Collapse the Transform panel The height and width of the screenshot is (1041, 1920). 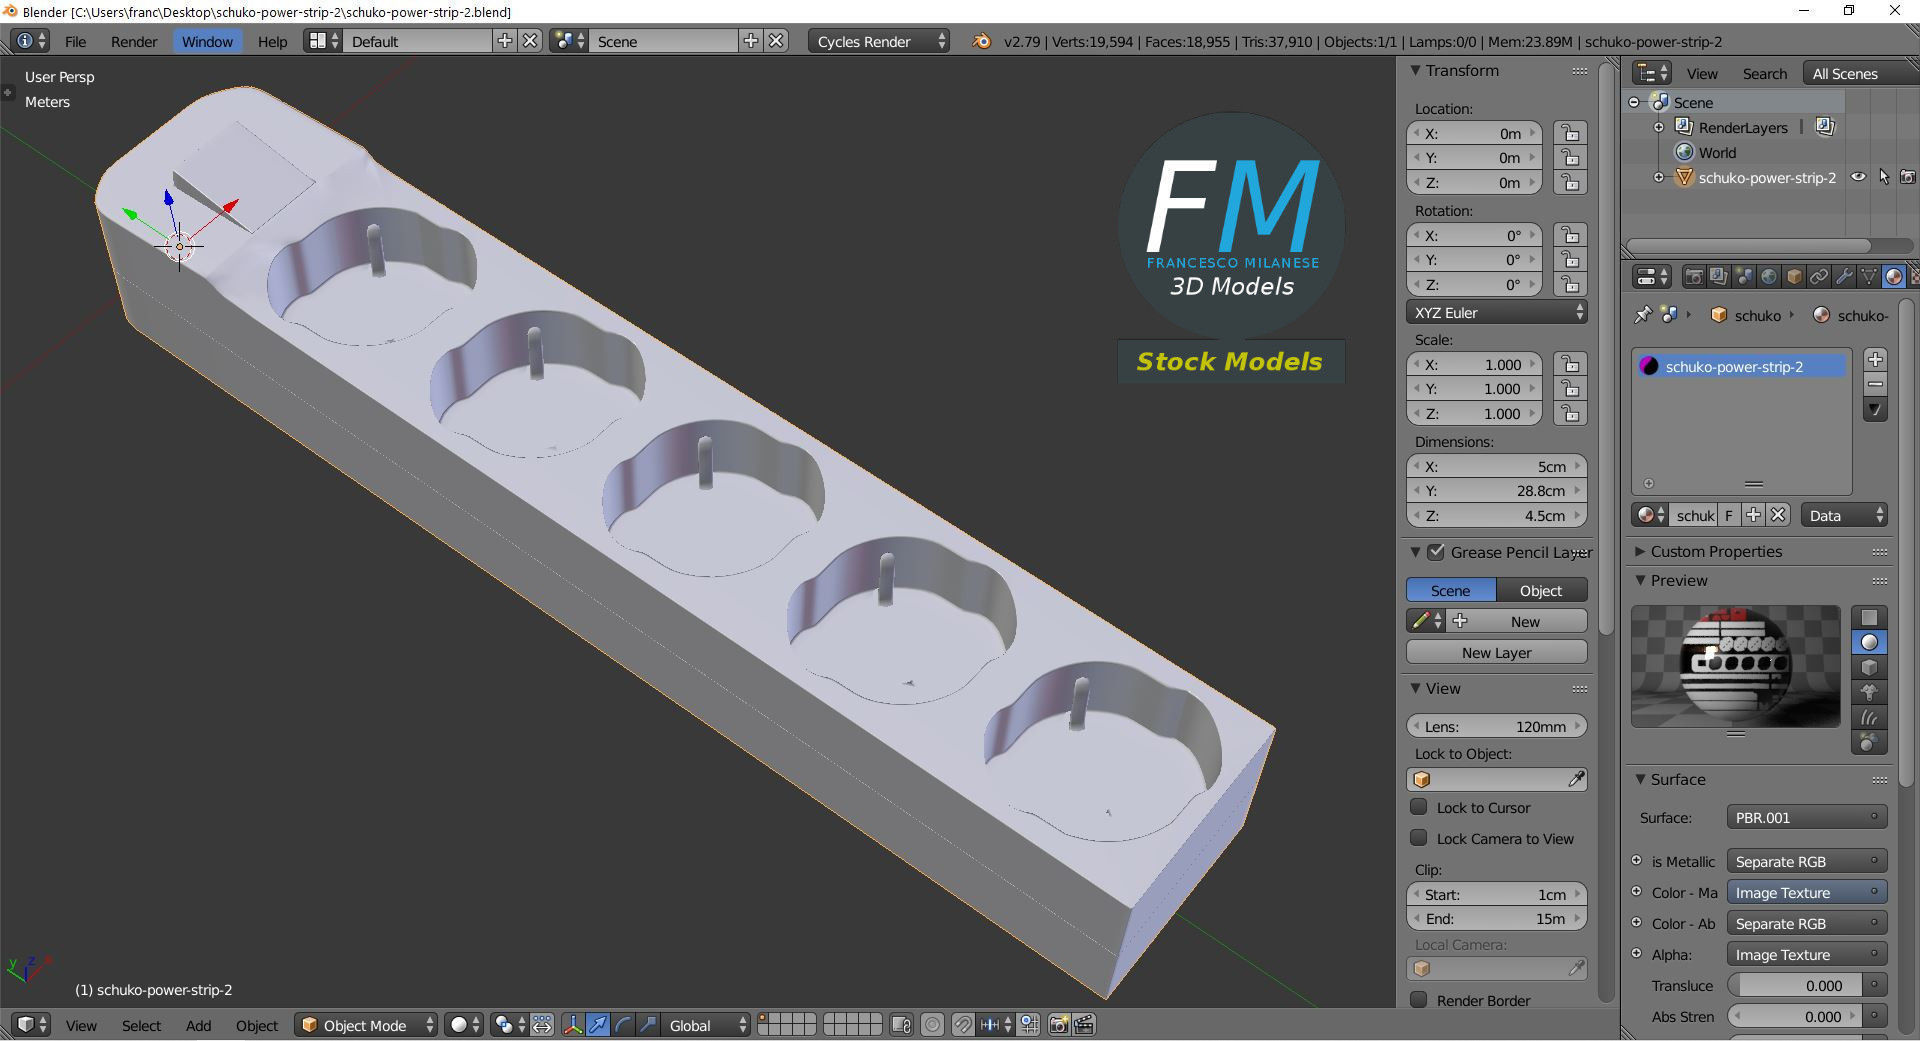pos(1416,70)
